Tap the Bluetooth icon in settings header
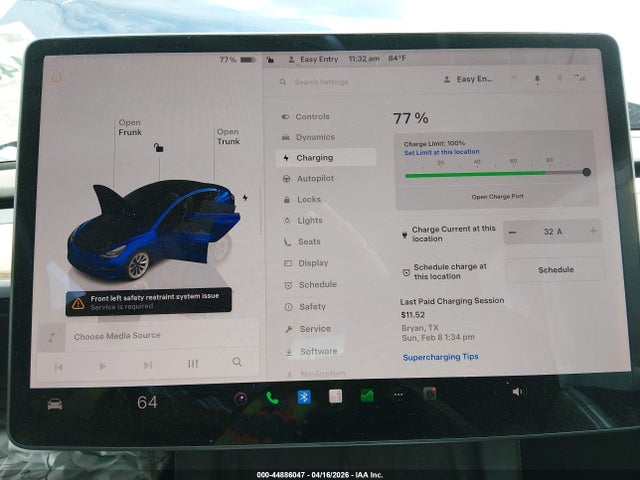 coord(560,78)
